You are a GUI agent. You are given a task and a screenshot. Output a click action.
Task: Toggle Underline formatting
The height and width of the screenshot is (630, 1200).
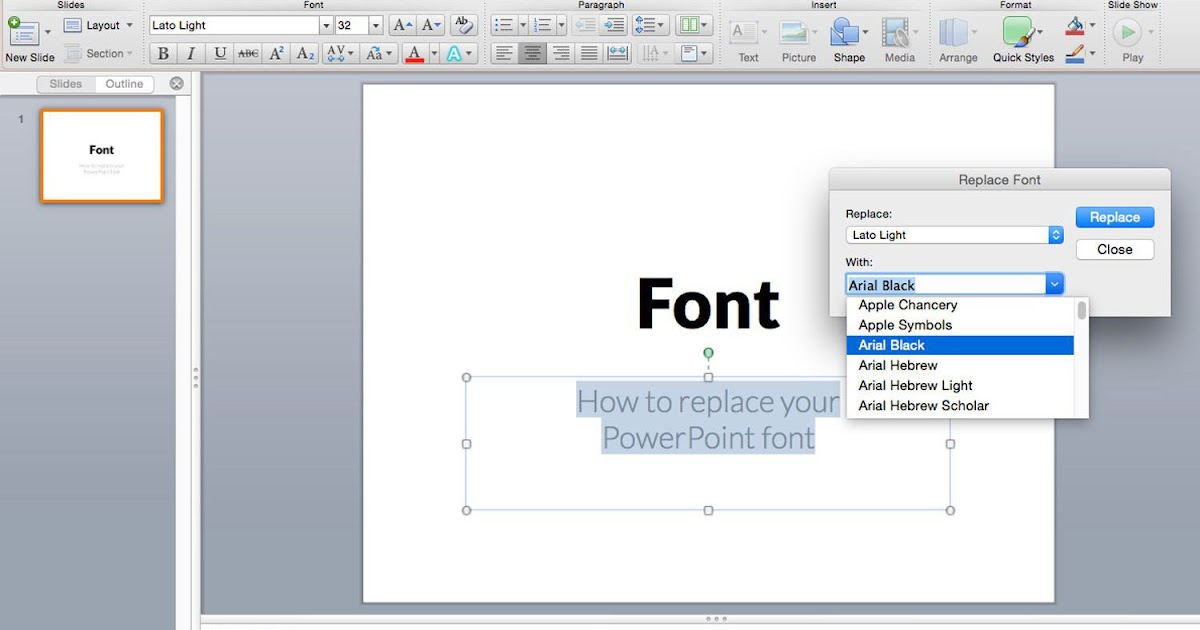click(220, 54)
